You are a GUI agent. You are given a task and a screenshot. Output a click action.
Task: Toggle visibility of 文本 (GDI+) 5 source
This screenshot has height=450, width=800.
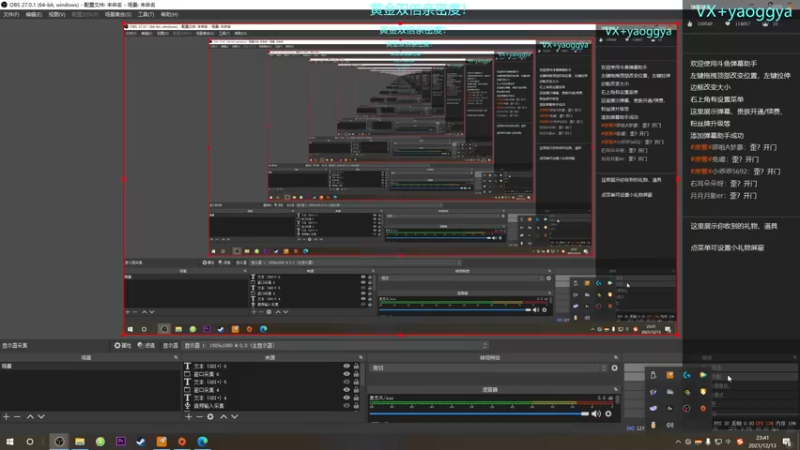(x=346, y=382)
